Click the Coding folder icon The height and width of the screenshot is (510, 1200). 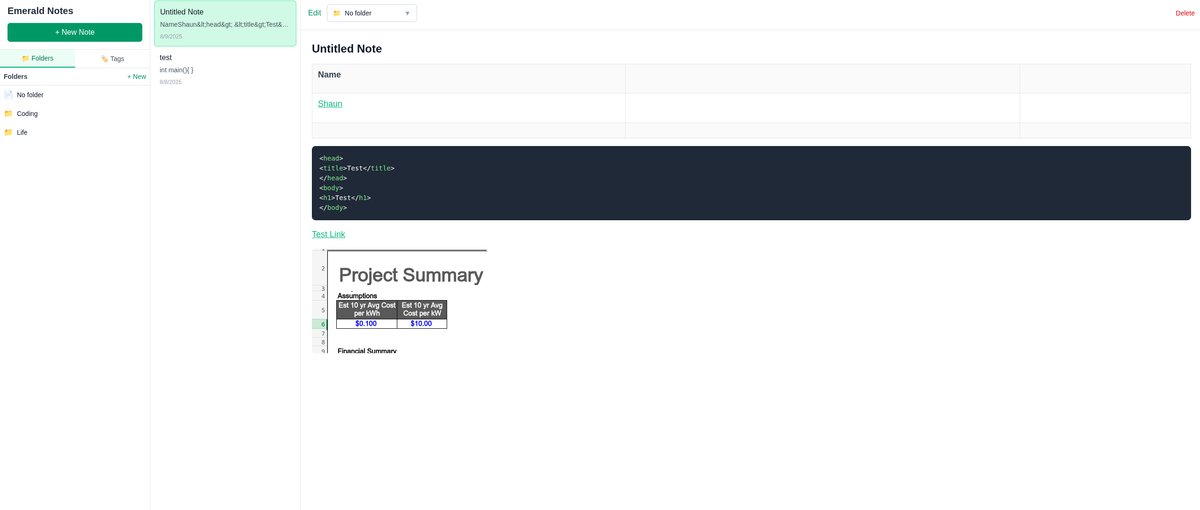pyautogui.click(x=8, y=113)
